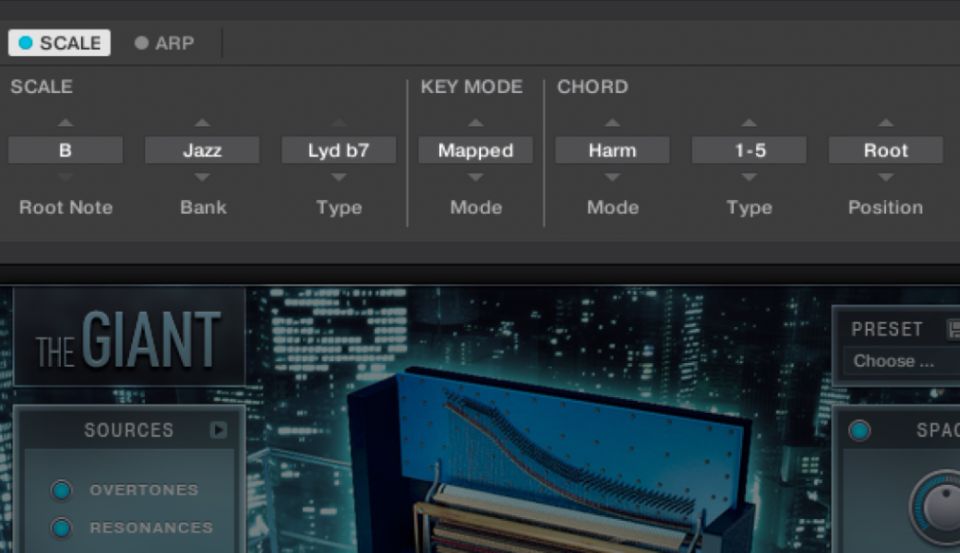
Task: Open the Mapped key mode selector
Action: click(x=476, y=150)
